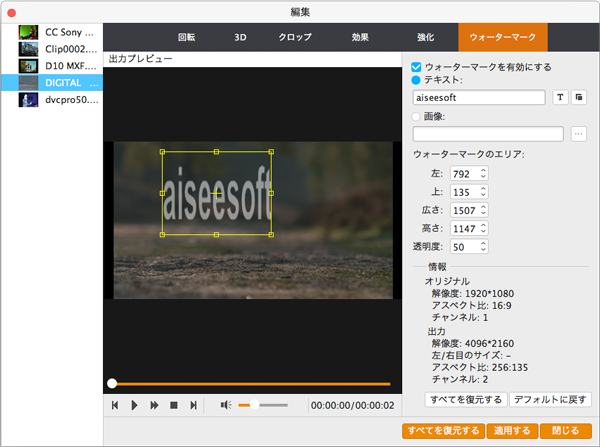Click the orange すべてを復元する button
This screenshot has height=447, width=600.
(x=443, y=431)
